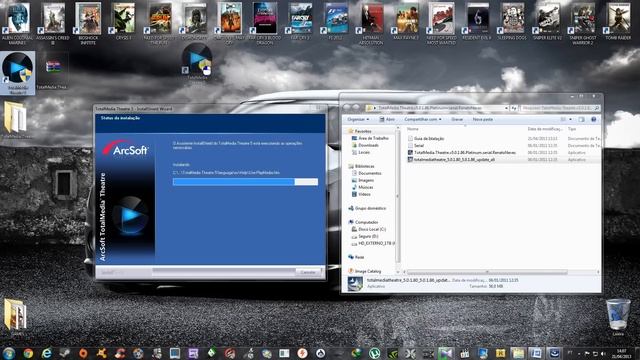The width and height of the screenshot is (640, 360).
Task: Open the Sleeping Dogs desktop shortcut
Action: (512, 21)
